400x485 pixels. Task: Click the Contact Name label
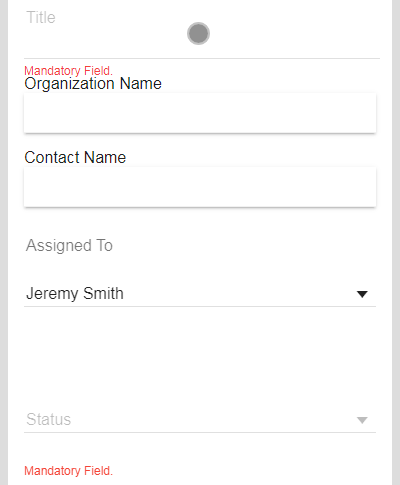click(75, 157)
